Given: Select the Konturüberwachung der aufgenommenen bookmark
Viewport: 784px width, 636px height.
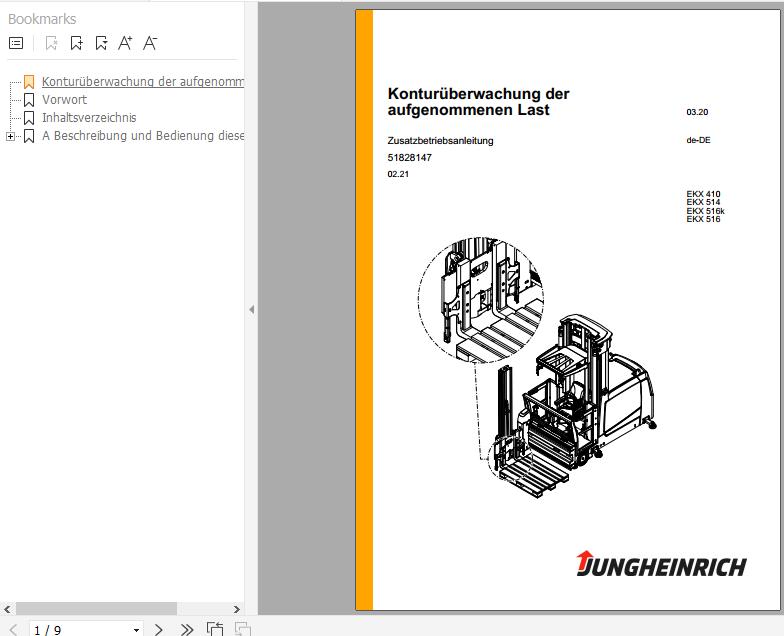Looking at the screenshot, I should [x=142, y=82].
